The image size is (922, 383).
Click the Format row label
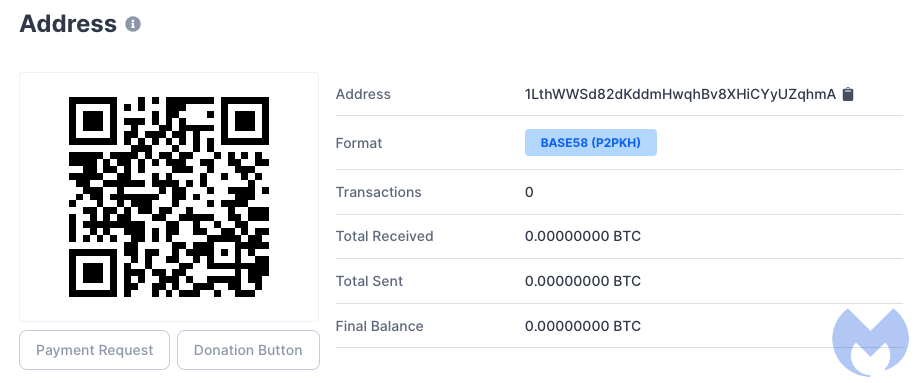click(x=359, y=143)
